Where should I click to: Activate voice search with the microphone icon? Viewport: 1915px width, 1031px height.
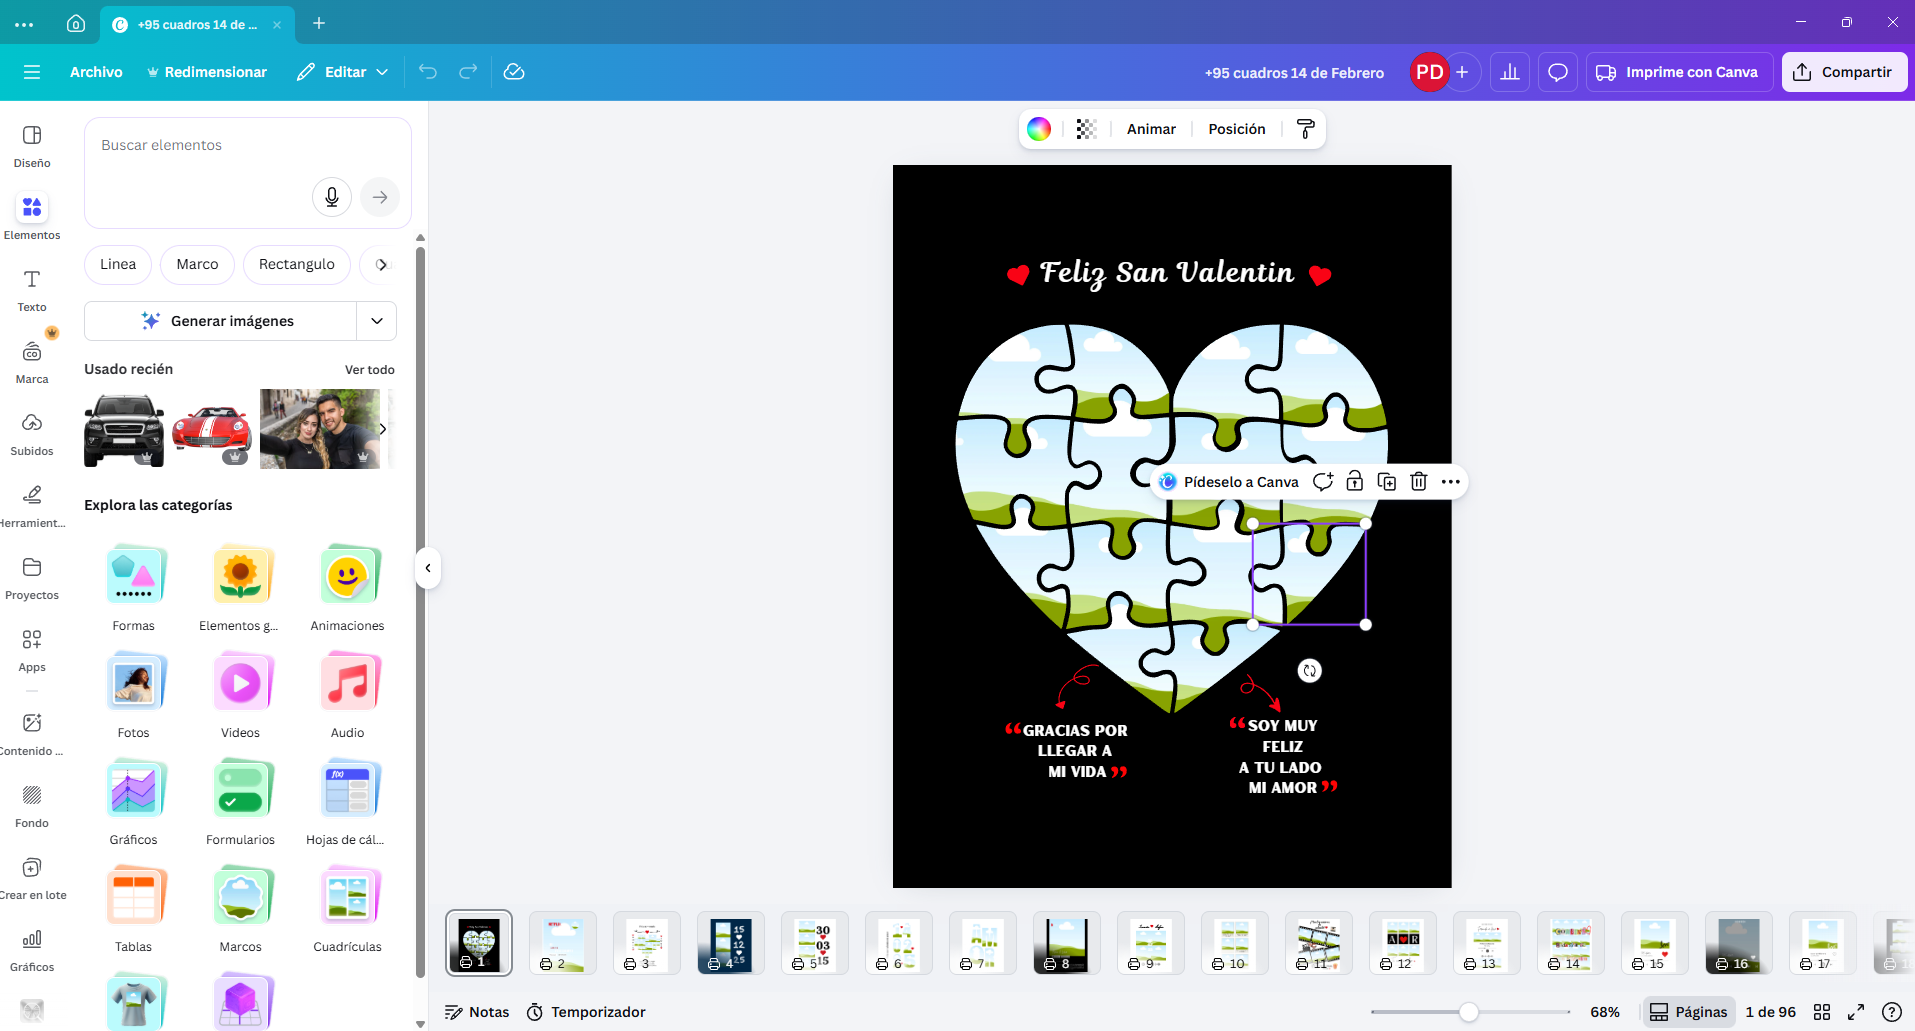pyautogui.click(x=332, y=197)
